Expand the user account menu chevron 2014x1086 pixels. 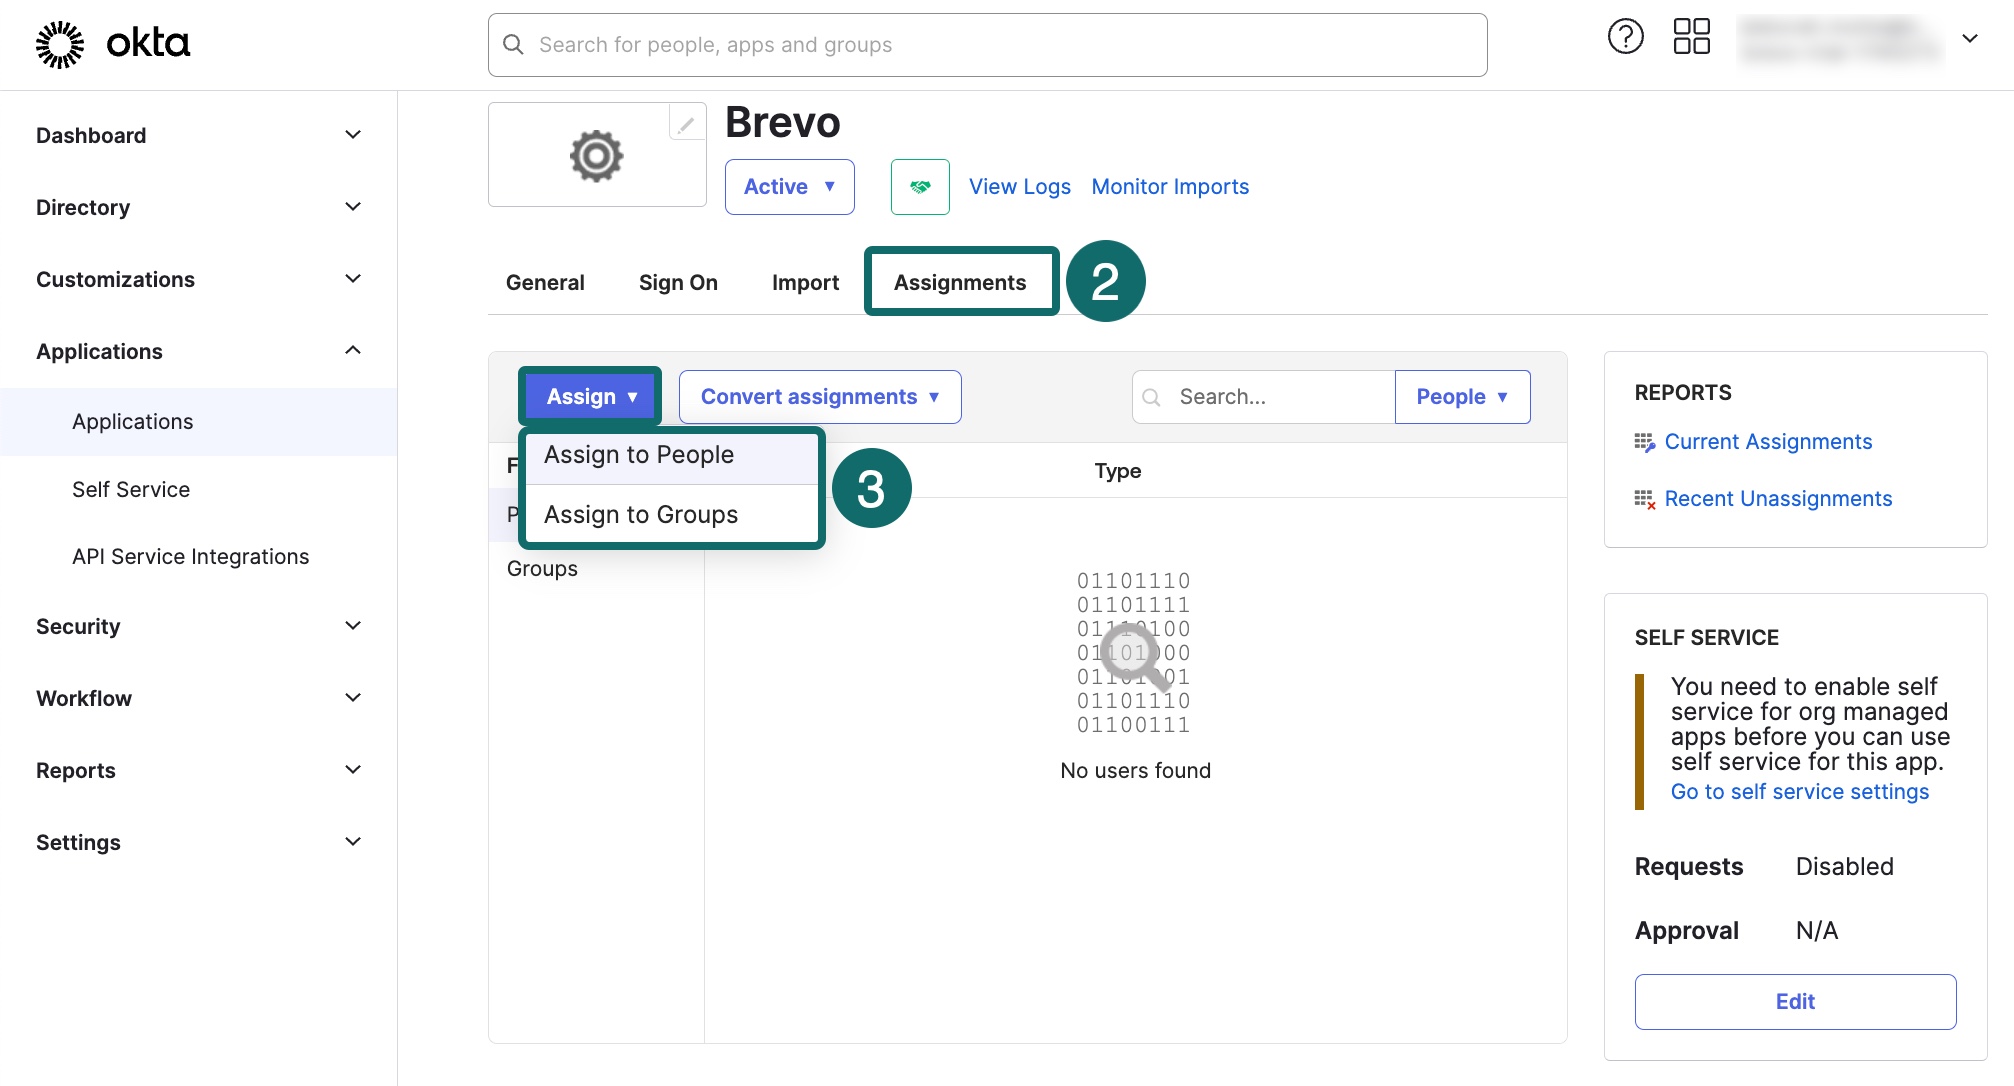pyautogui.click(x=1969, y=39)
